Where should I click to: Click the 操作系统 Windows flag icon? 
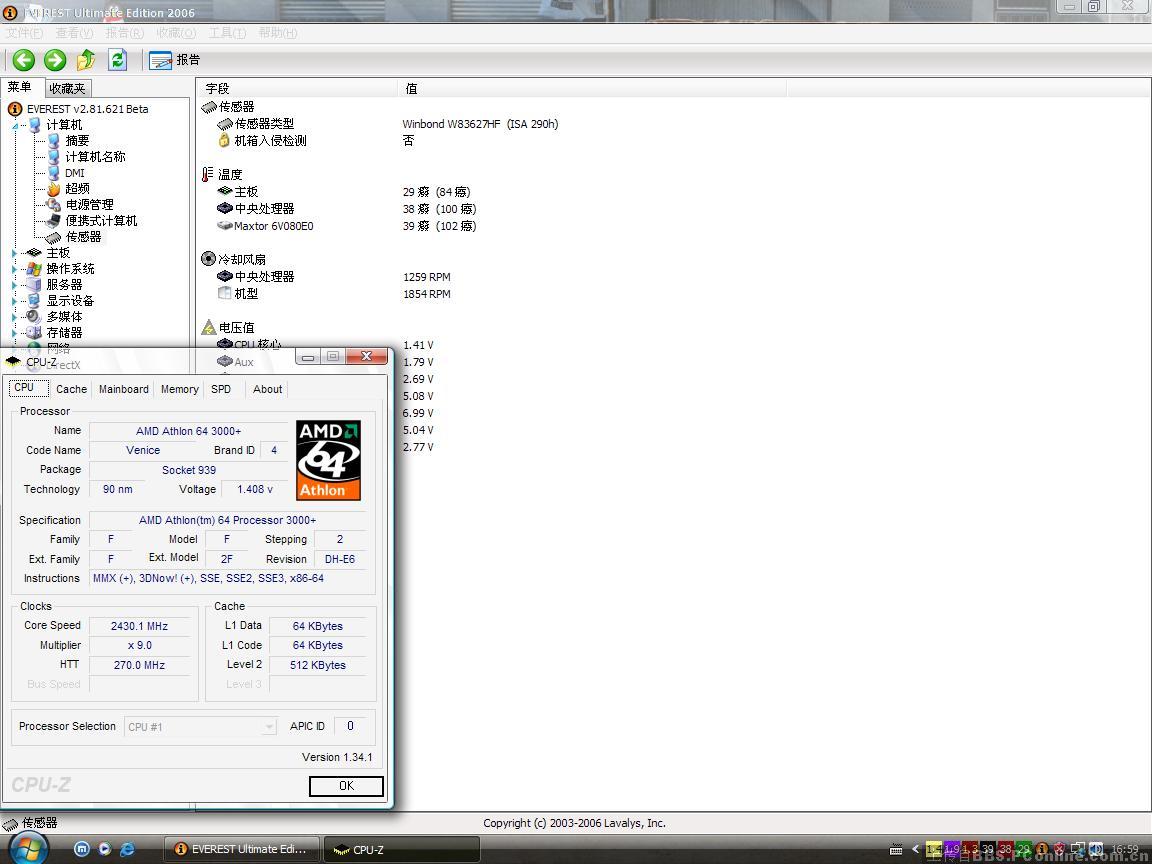(x=35, y=269)
